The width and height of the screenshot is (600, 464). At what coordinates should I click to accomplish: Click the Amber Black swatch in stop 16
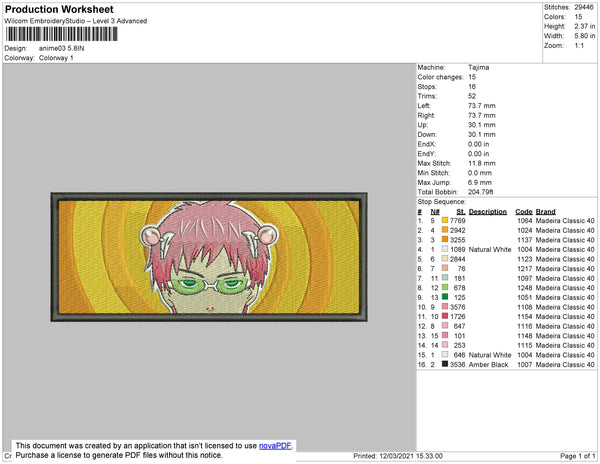445,364
